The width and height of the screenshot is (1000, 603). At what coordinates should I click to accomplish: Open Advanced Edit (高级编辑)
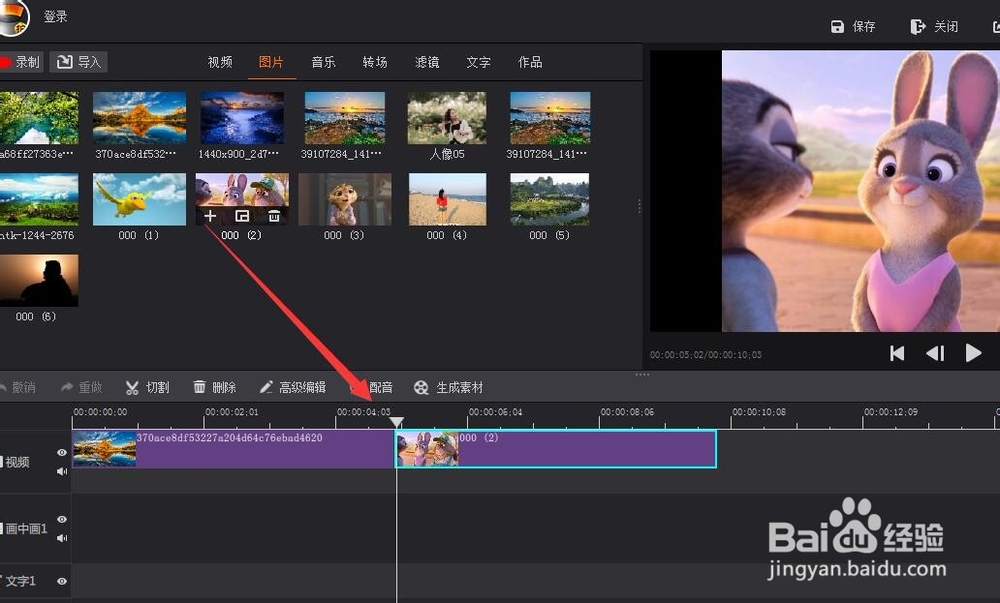pos(293,388)
